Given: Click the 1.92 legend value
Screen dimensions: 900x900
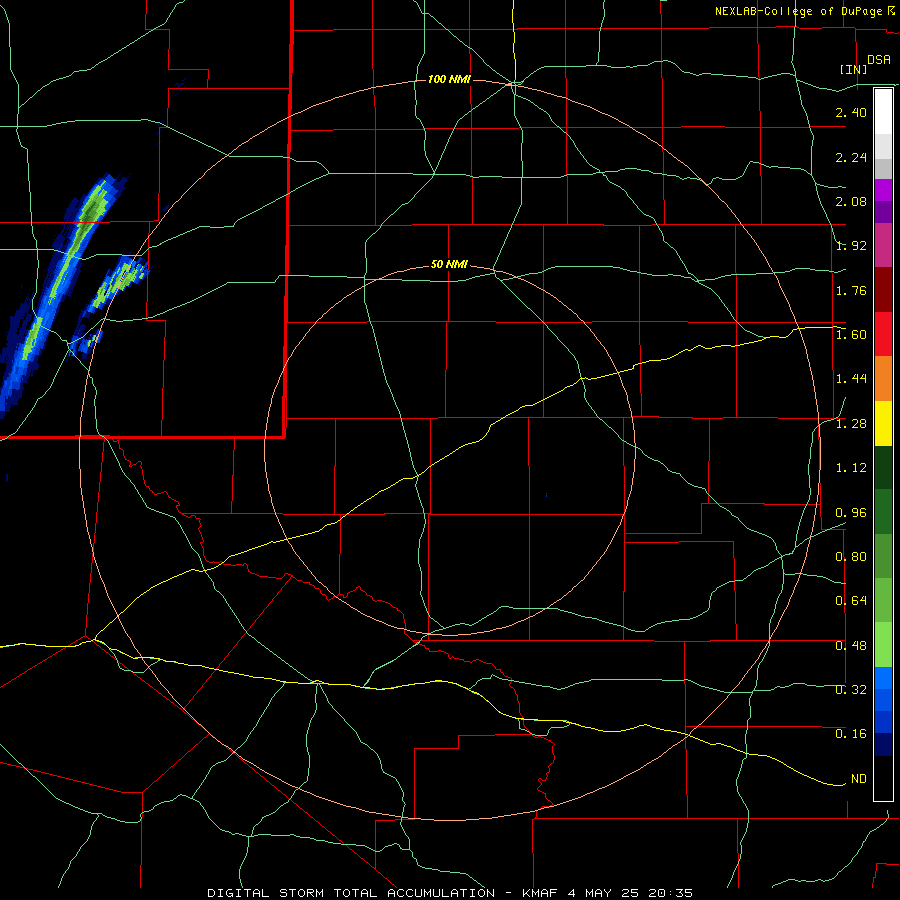Looking at the screenshot, I should click(x=851, y=246).
